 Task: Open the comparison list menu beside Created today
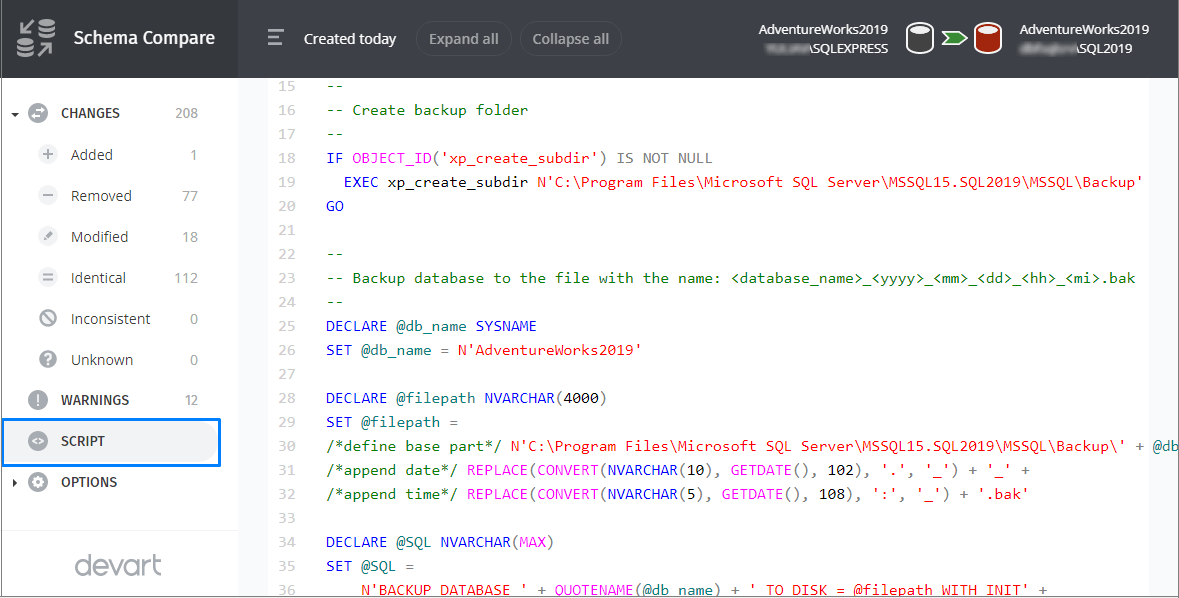pyautogui.click(x=275, y=37)
